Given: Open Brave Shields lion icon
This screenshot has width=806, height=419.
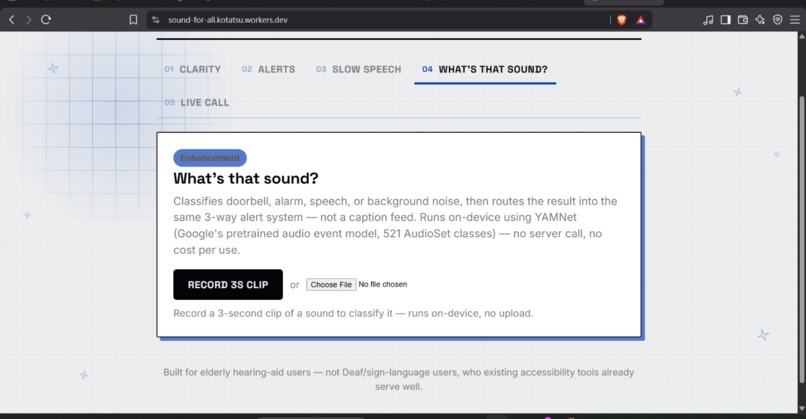Looking at the screenshot, I should tap(621, 20).
